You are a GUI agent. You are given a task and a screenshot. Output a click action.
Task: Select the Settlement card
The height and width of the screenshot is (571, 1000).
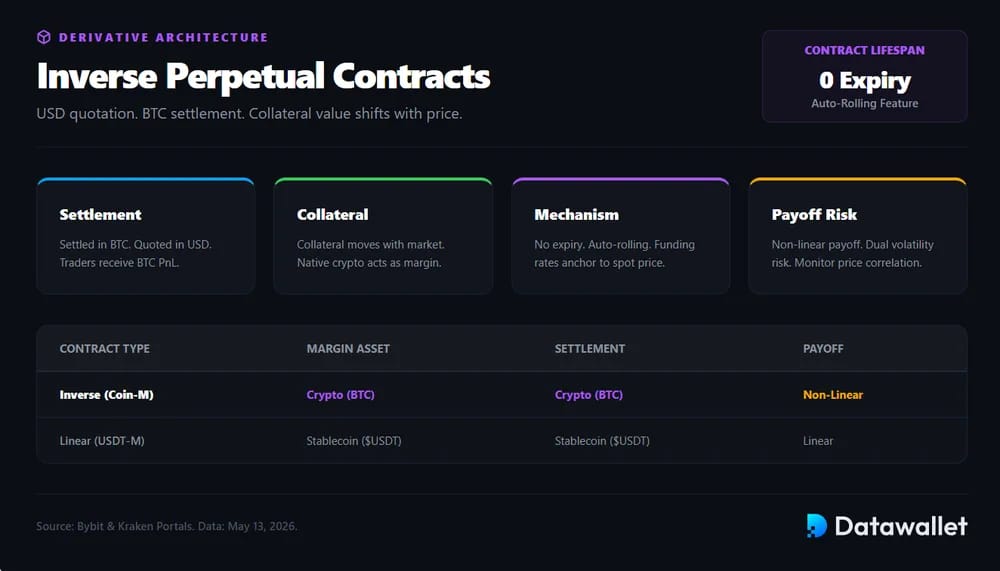146,236
